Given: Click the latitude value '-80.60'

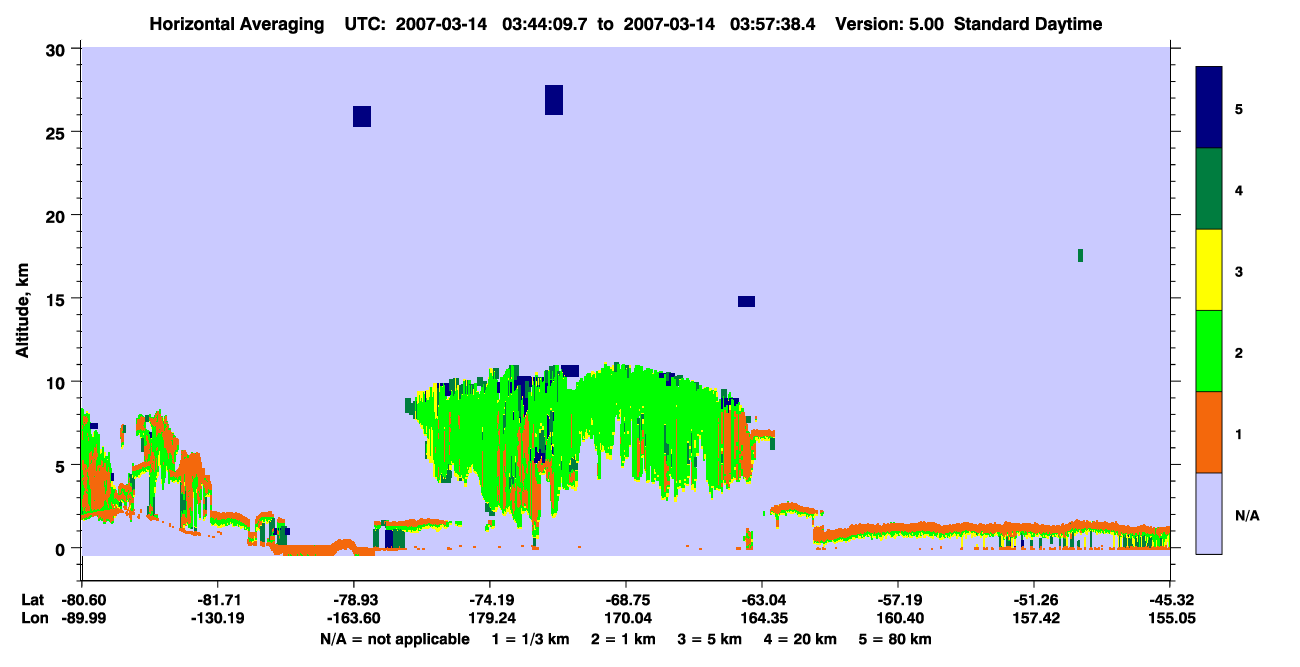Looking at the screenshot, I should 82,600.
